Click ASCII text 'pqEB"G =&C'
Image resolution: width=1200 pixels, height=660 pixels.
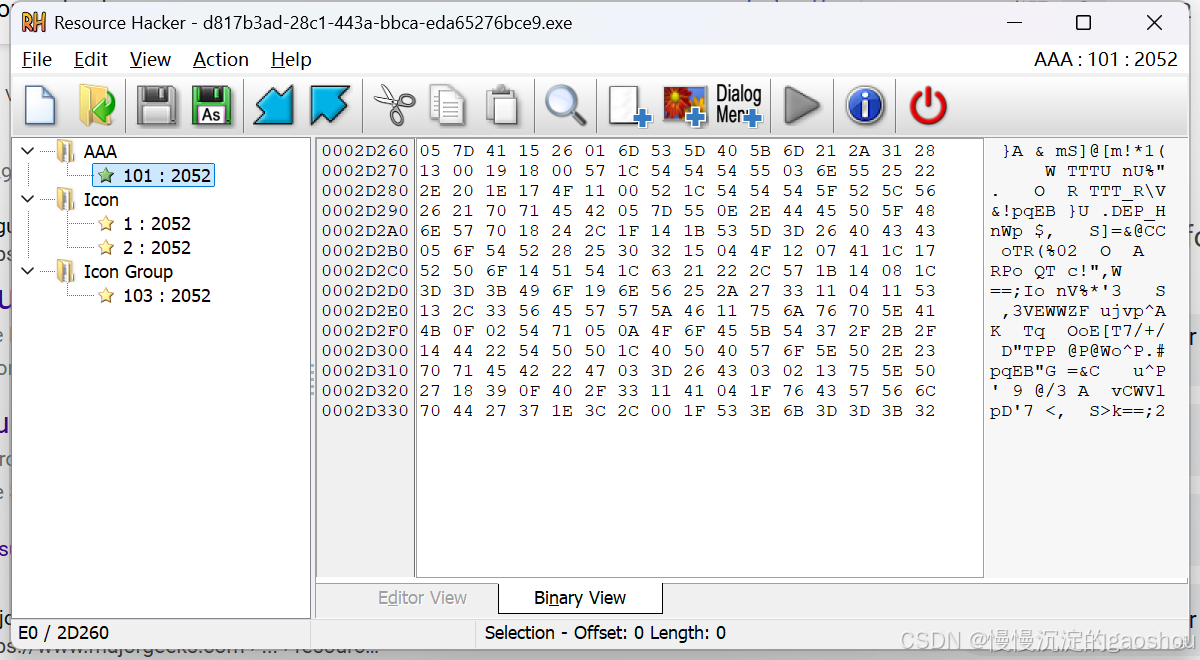[x=1045, y=371]
